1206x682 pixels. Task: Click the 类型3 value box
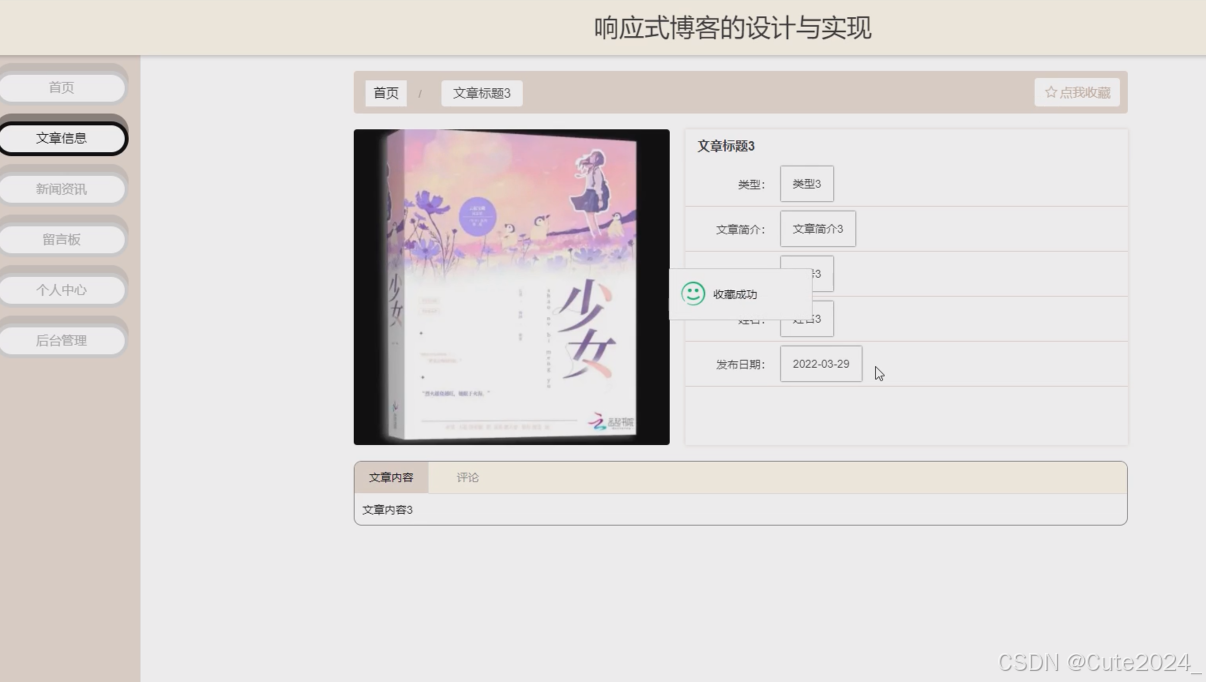(807, 184)
